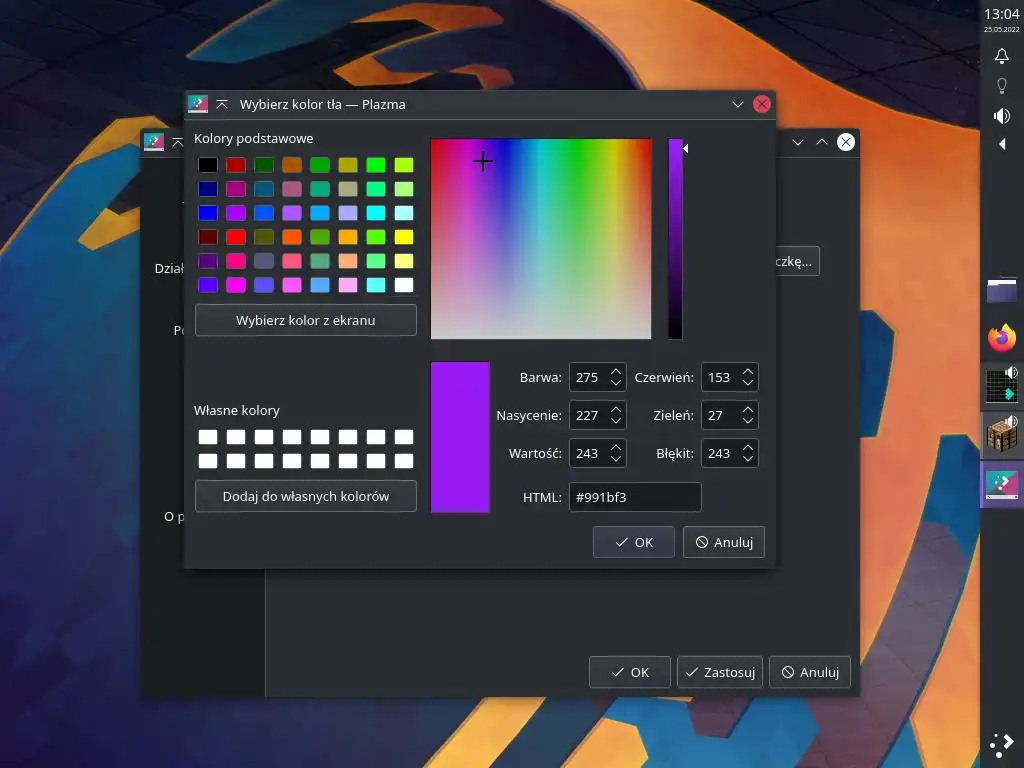Screen dimensions: 1024x768
Task: Click the Wybierz kolor z ekranu button
Action: [306, 320]
